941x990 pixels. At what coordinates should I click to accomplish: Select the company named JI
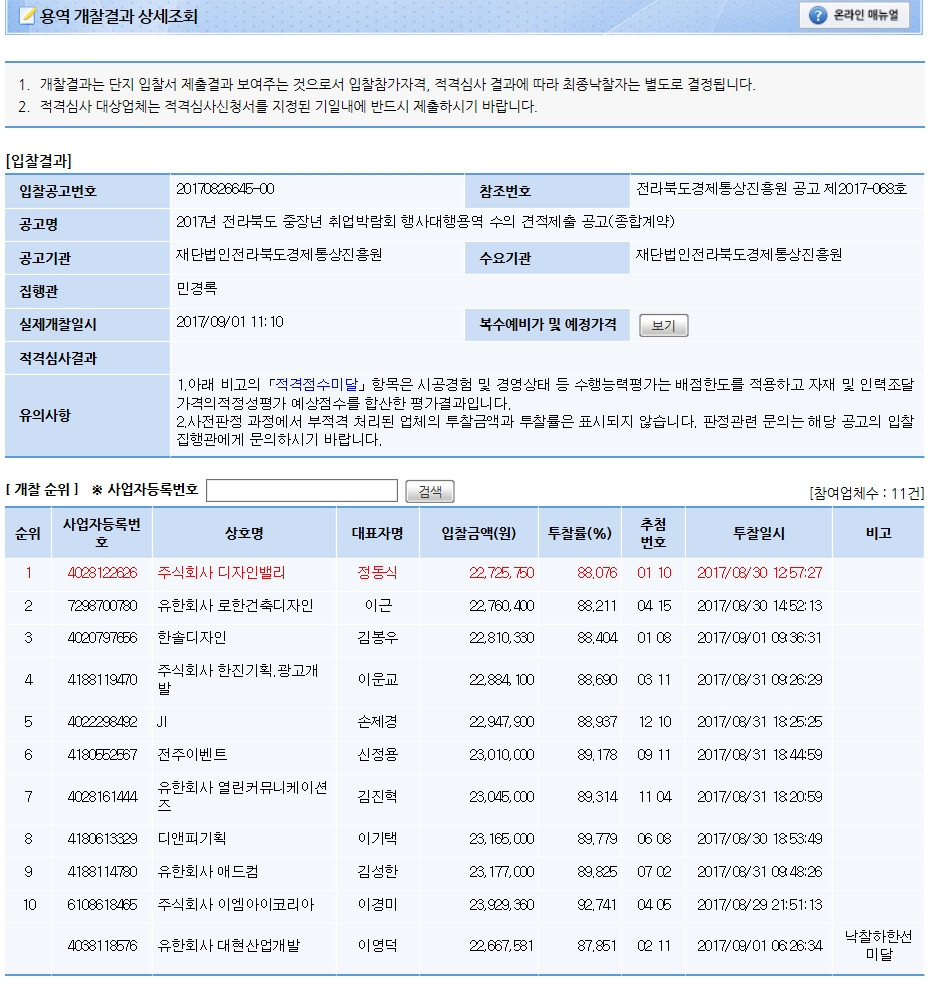163,721
